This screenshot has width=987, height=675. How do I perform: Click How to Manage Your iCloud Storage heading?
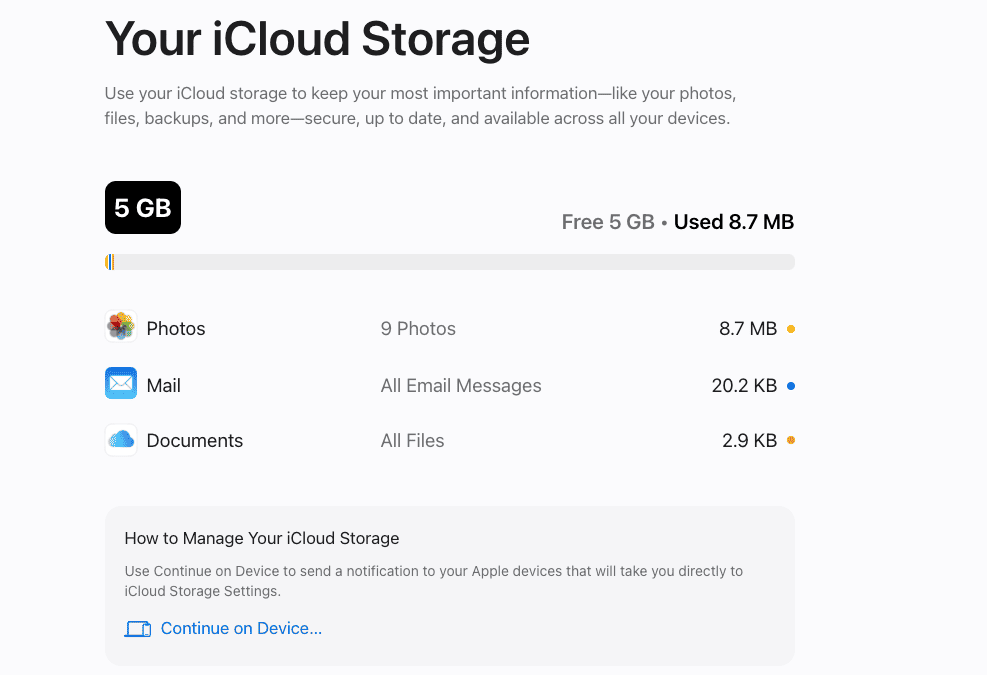pyautogui.click(x=262, y=538)
